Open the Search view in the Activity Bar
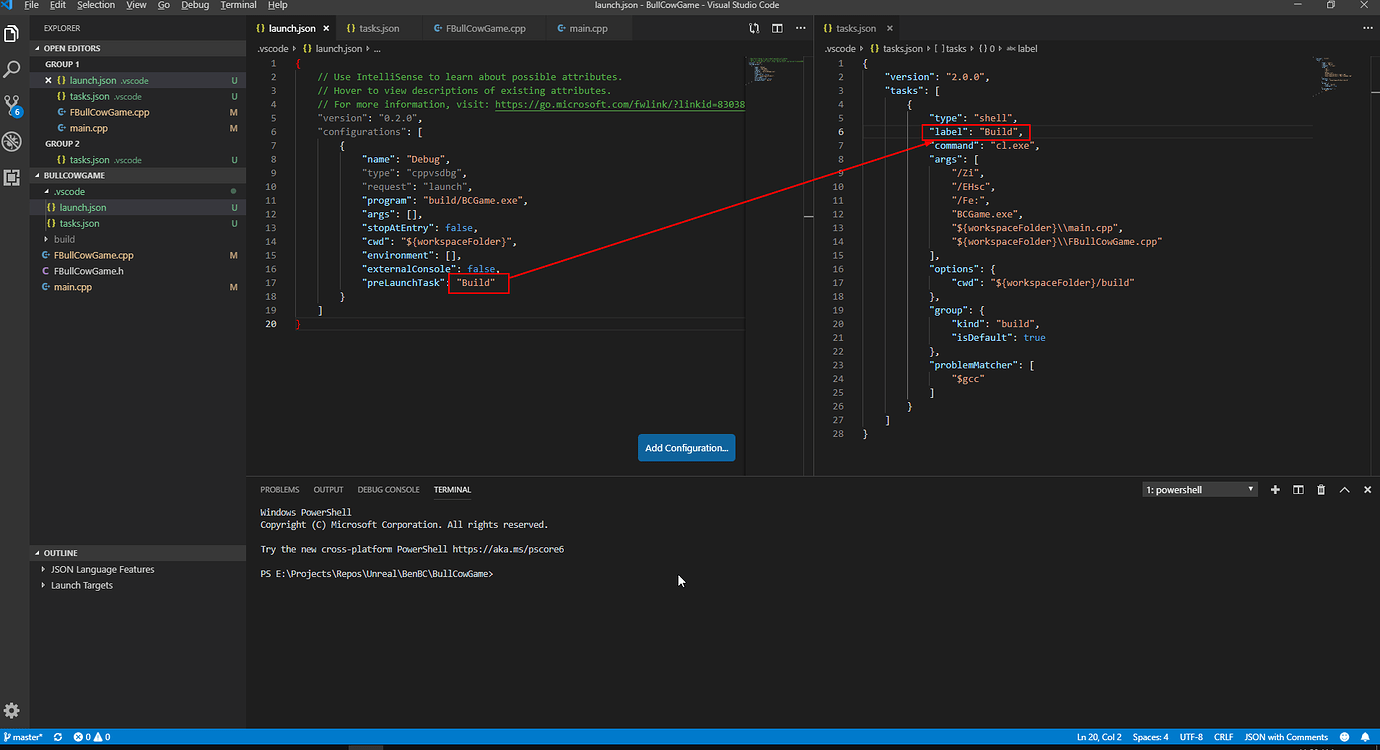1380x750 pixels. click(x=12, y=70)
